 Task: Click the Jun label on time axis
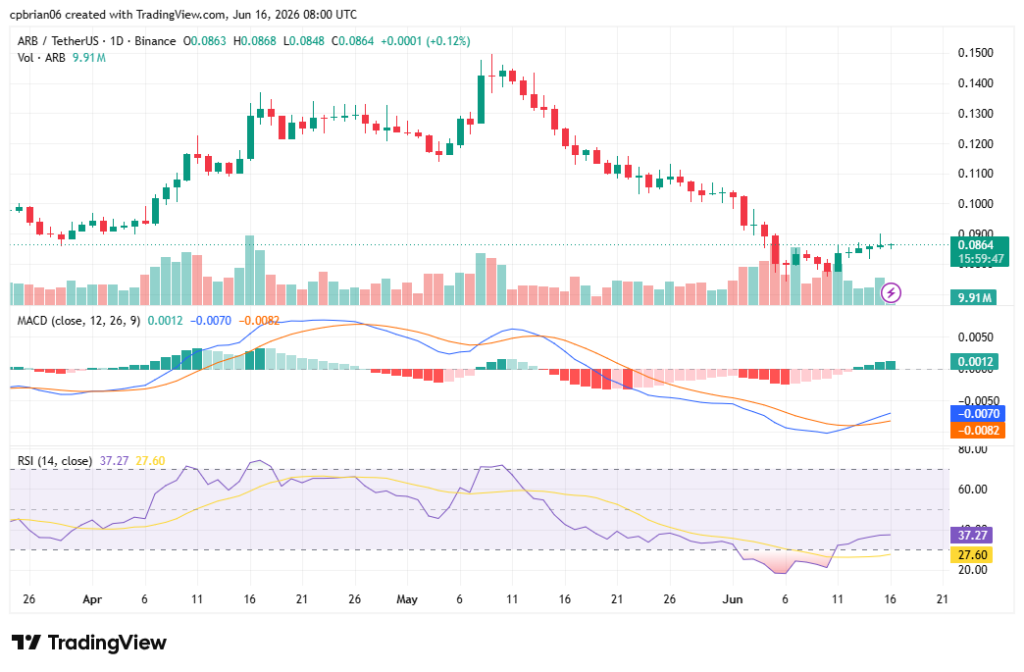point(733,600)
